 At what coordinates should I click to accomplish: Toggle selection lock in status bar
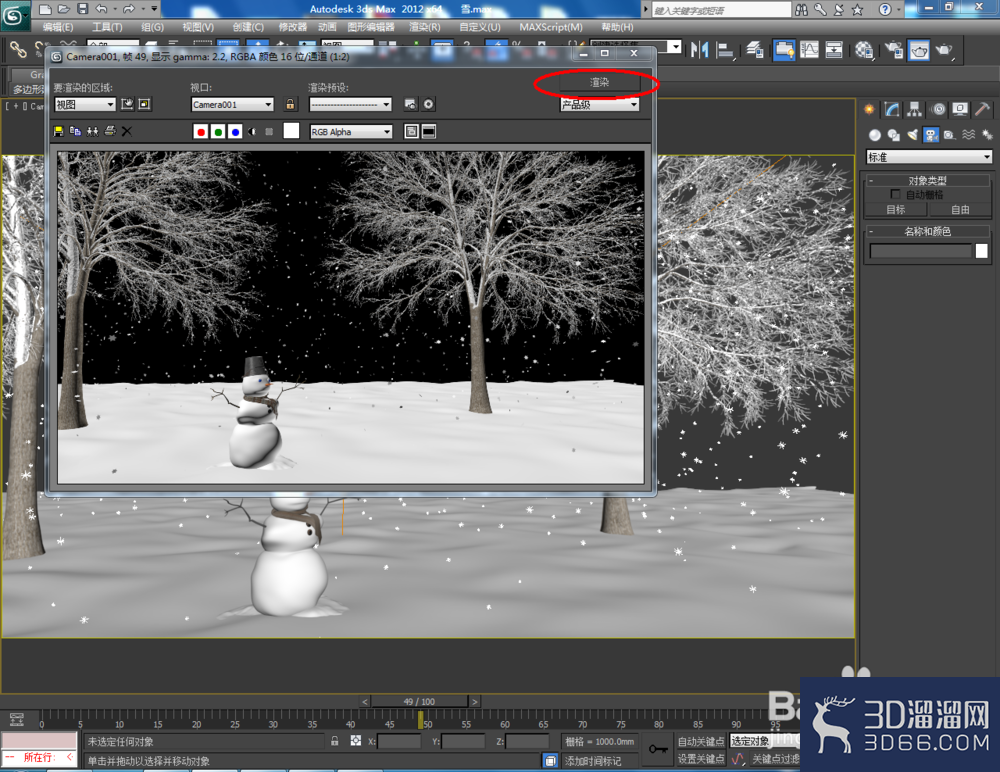point(335,741)
